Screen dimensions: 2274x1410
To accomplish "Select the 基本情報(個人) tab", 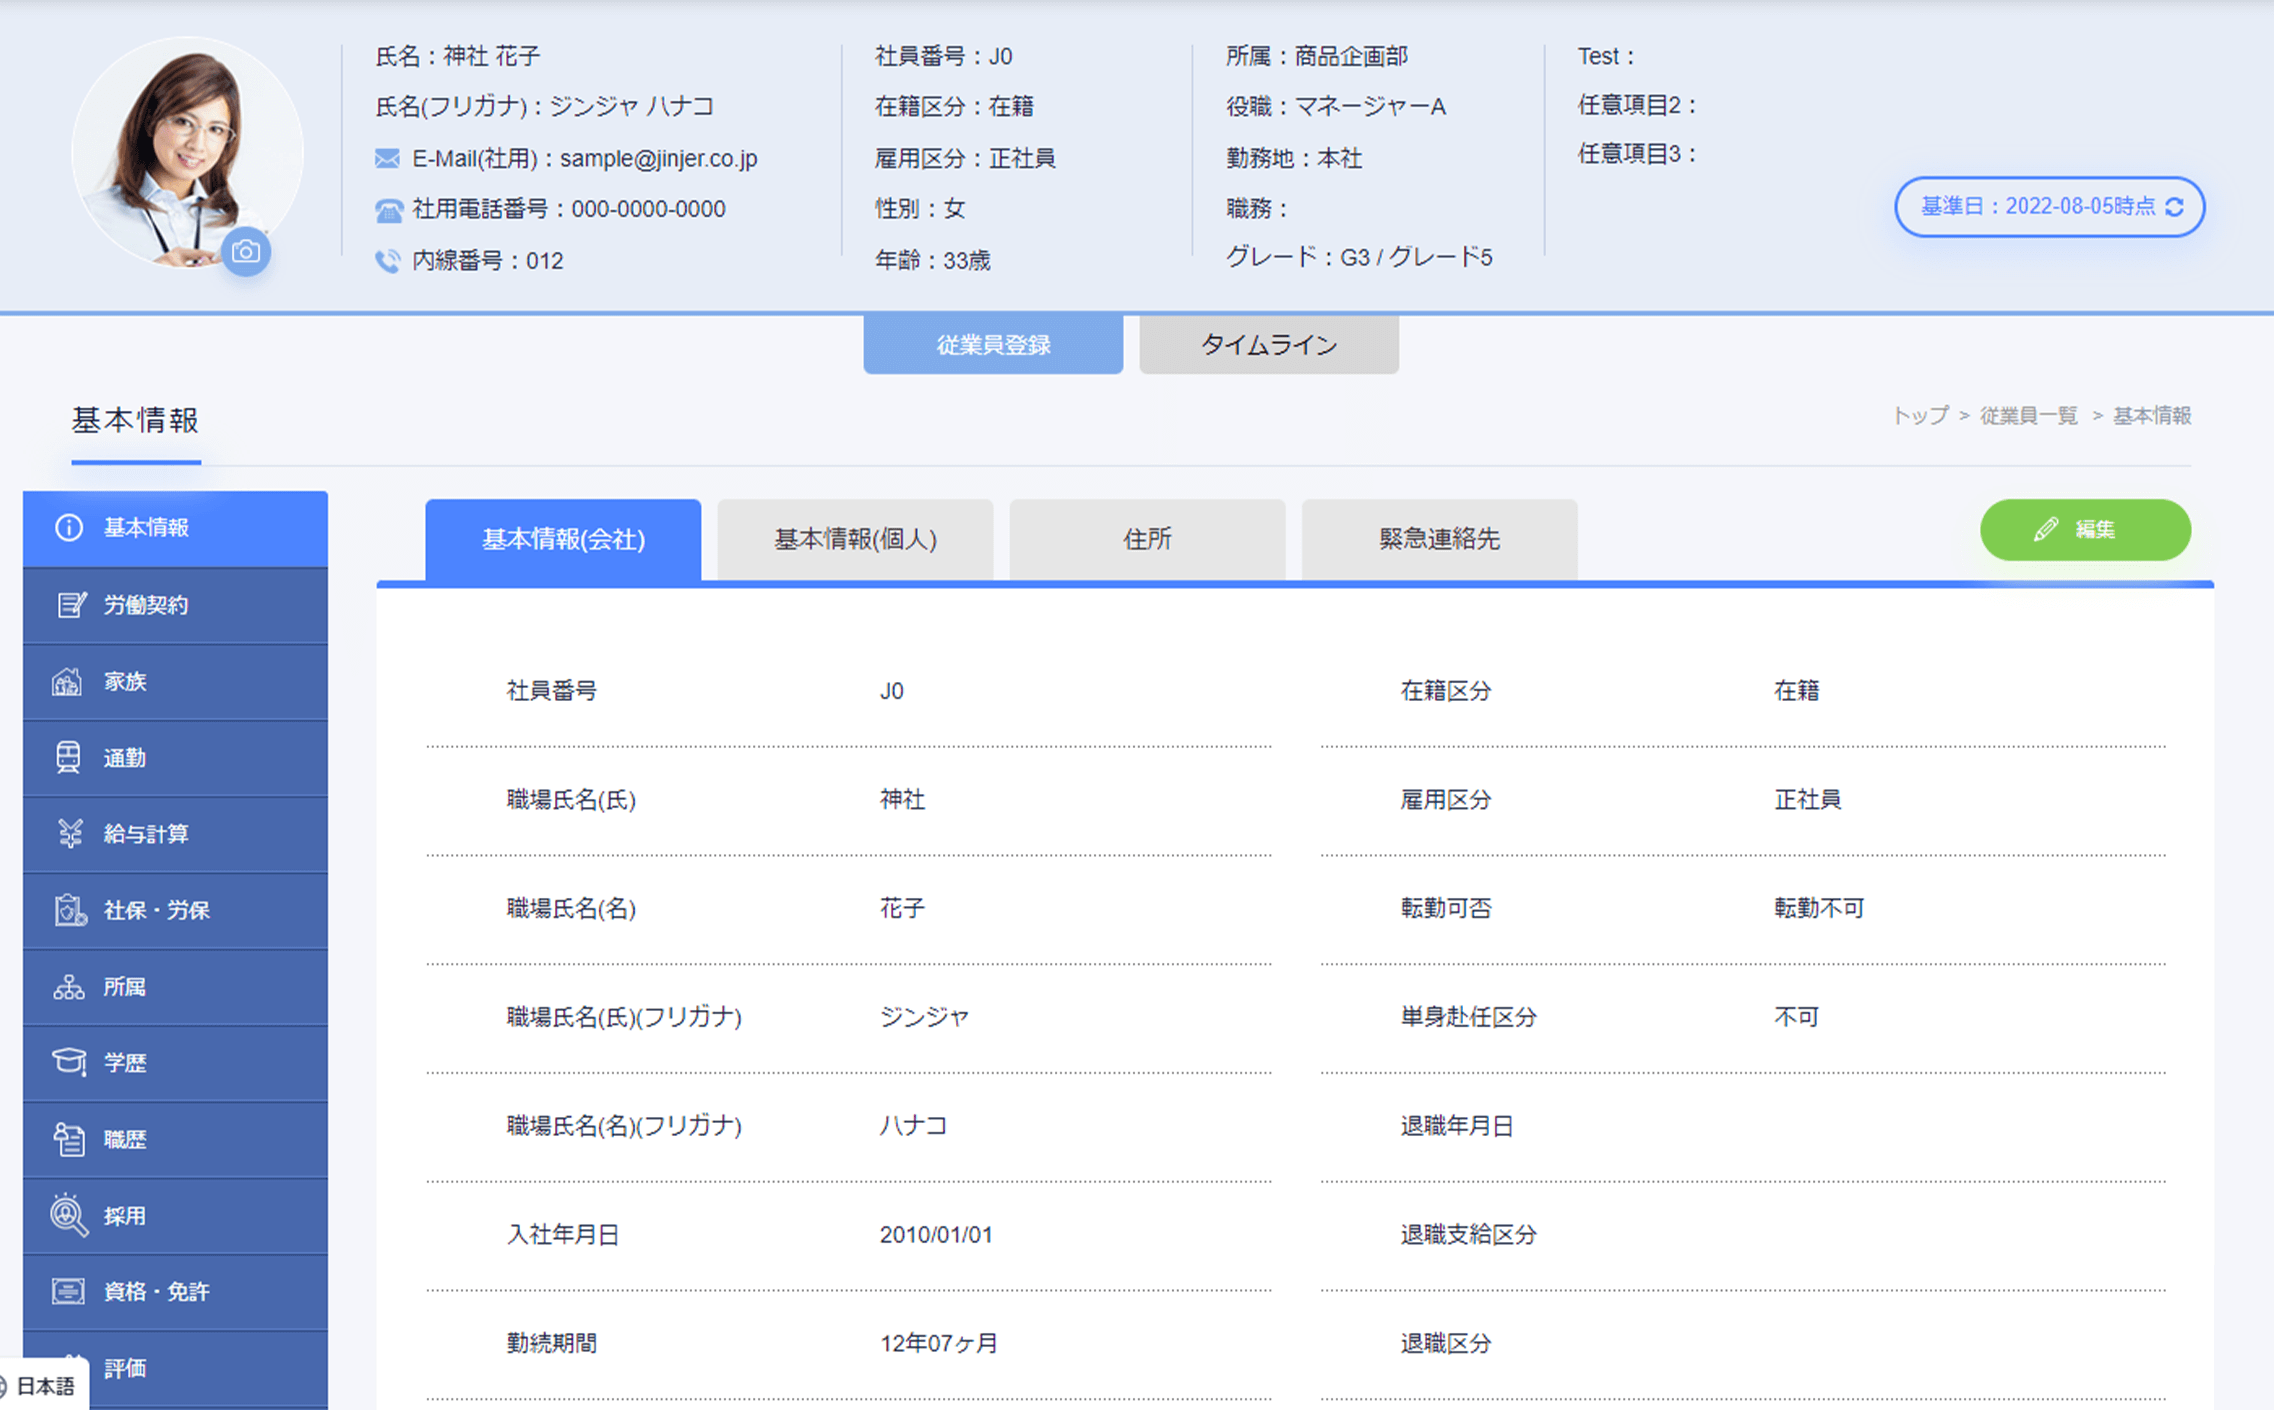I will click(x=855, y=539).
